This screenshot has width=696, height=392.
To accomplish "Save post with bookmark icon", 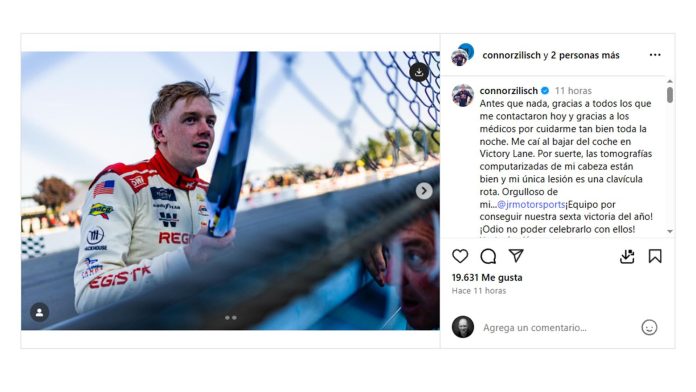I will (x=655, y=256).
